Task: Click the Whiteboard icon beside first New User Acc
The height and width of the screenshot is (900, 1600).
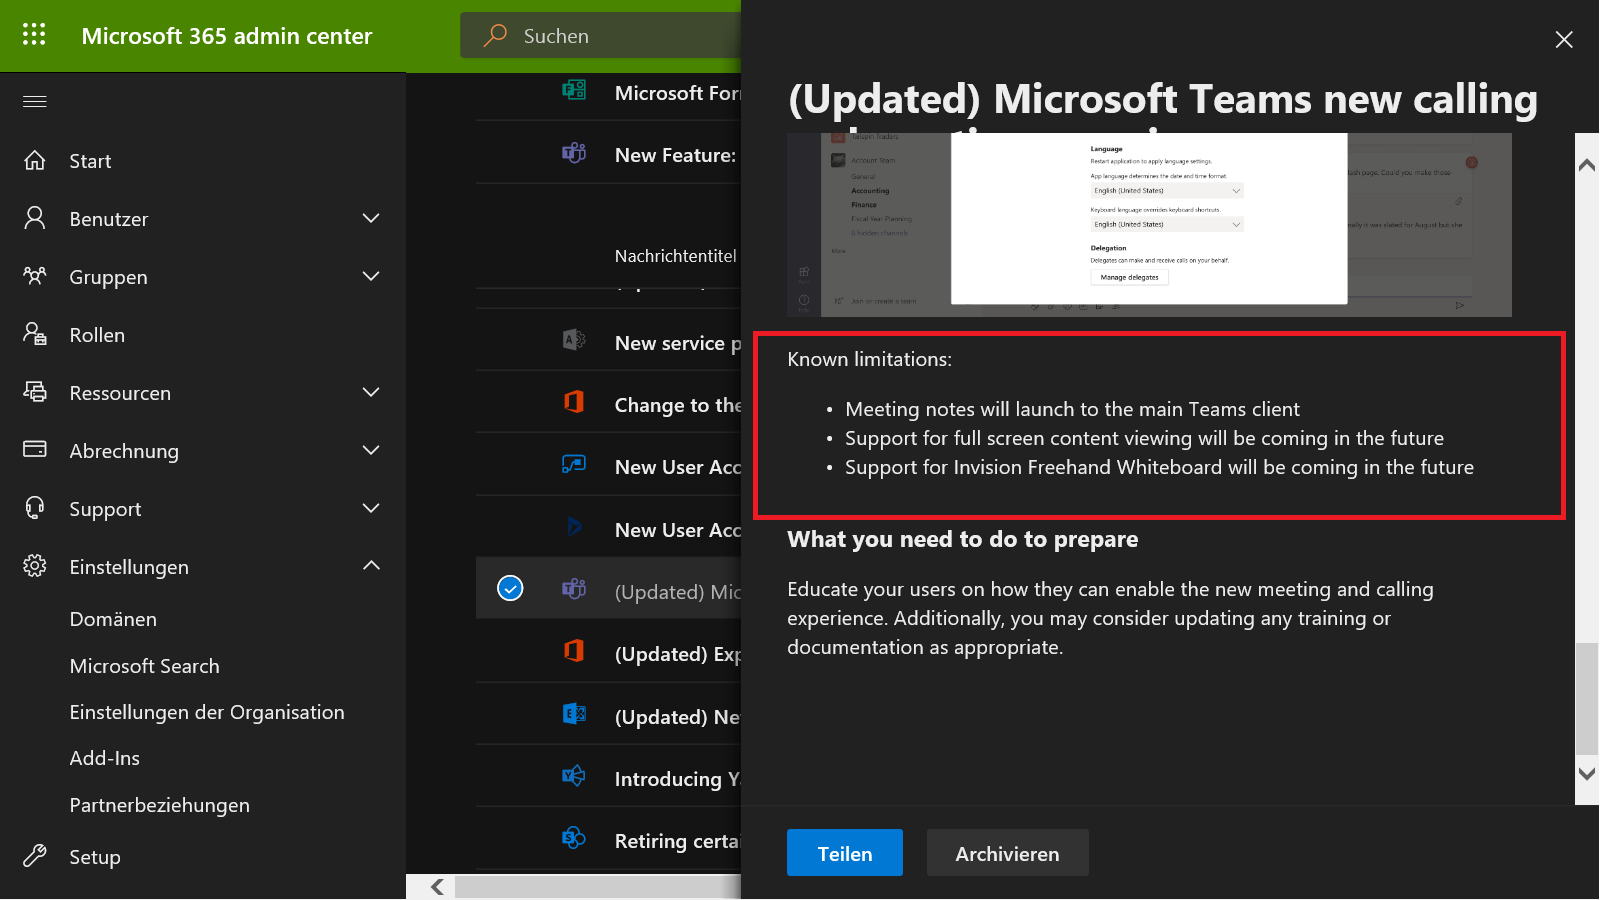Action: click(x=574, y=464)
